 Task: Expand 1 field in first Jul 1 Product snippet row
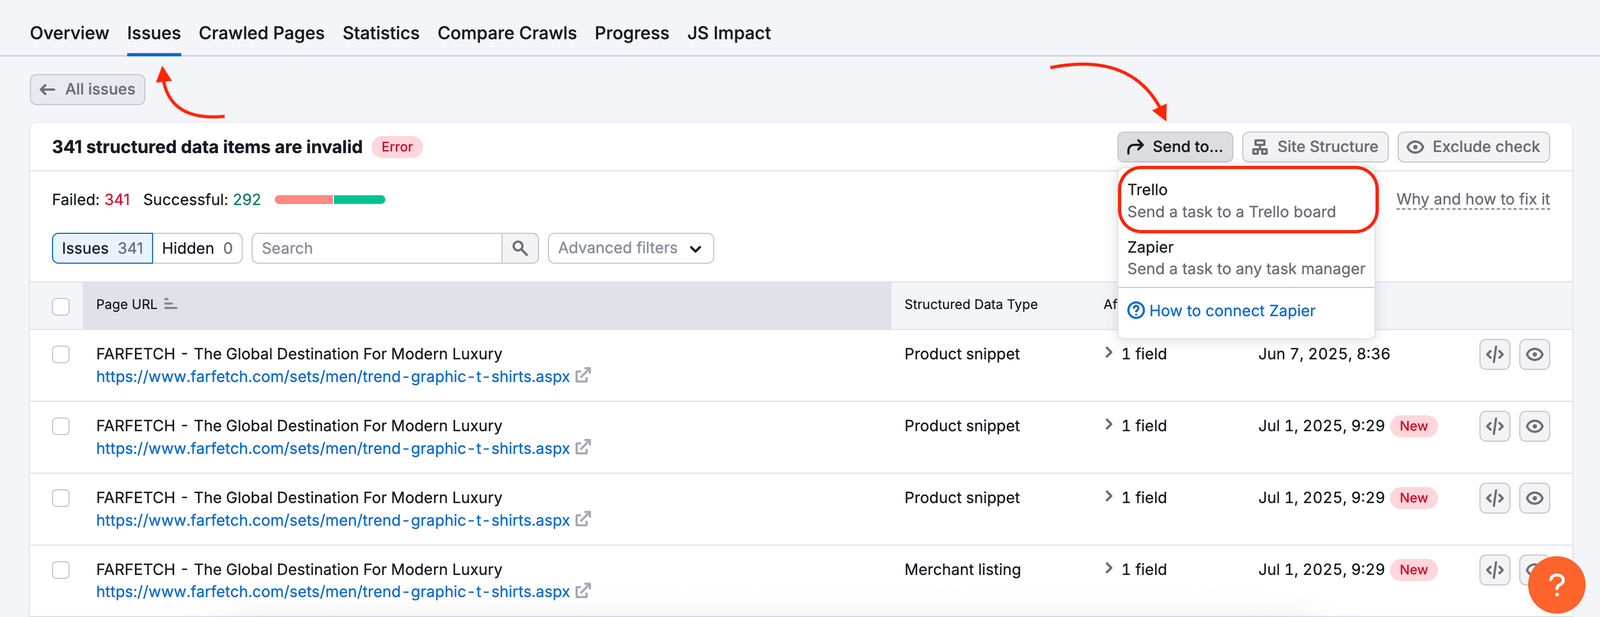click(1136, 426)
